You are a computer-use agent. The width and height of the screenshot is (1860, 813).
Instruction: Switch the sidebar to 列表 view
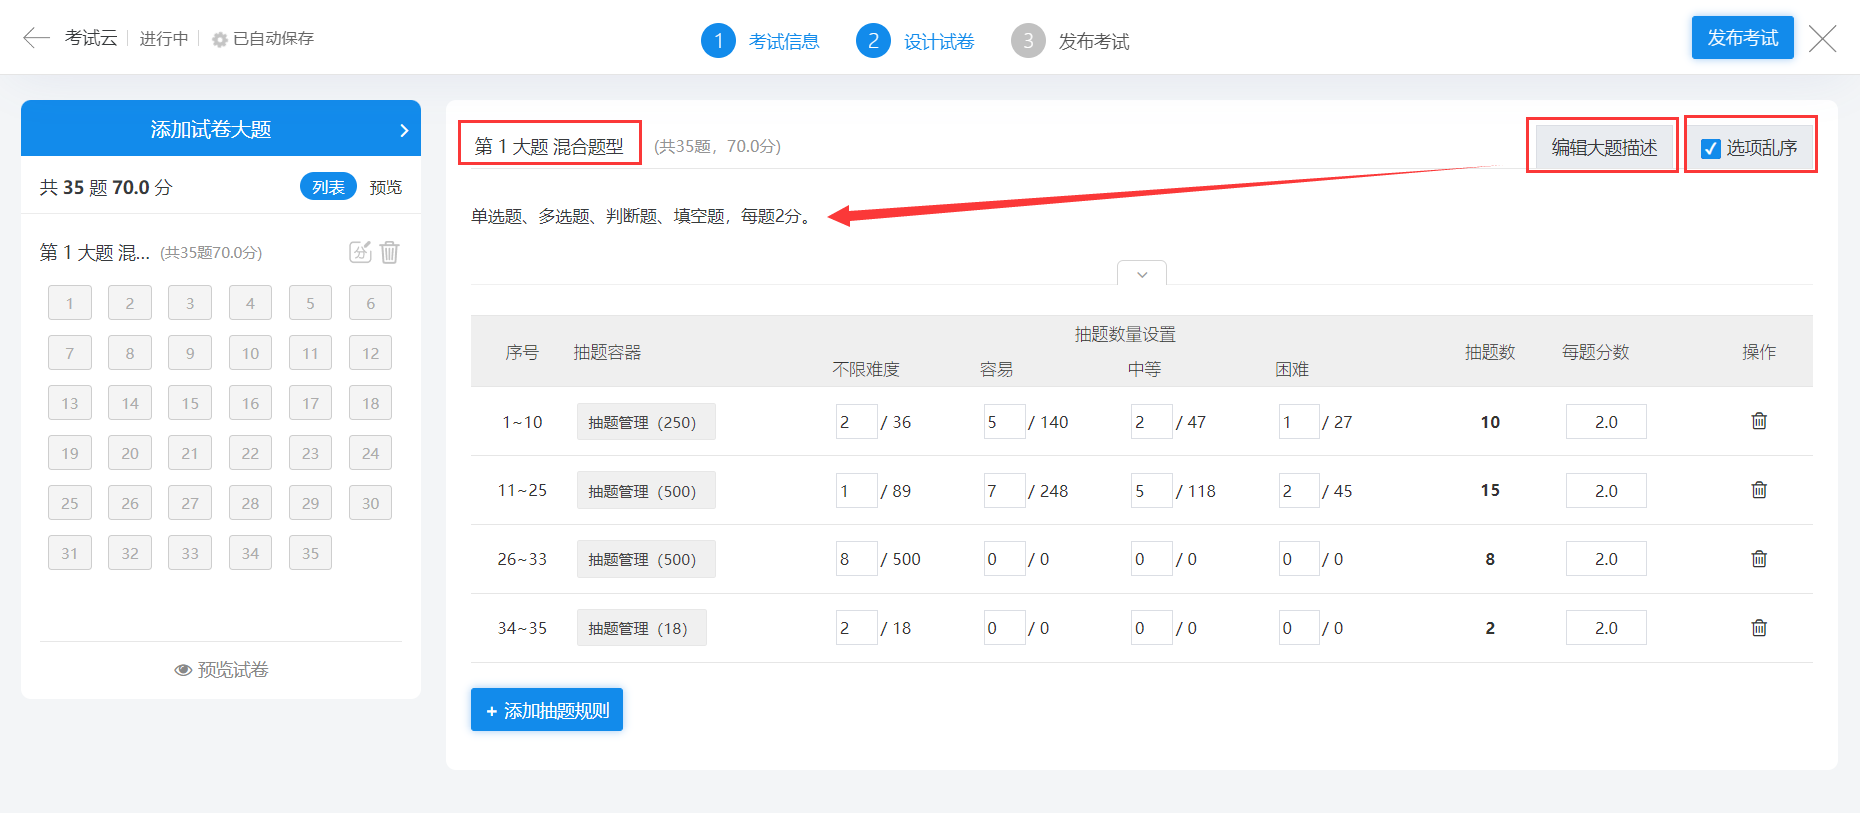328,187
